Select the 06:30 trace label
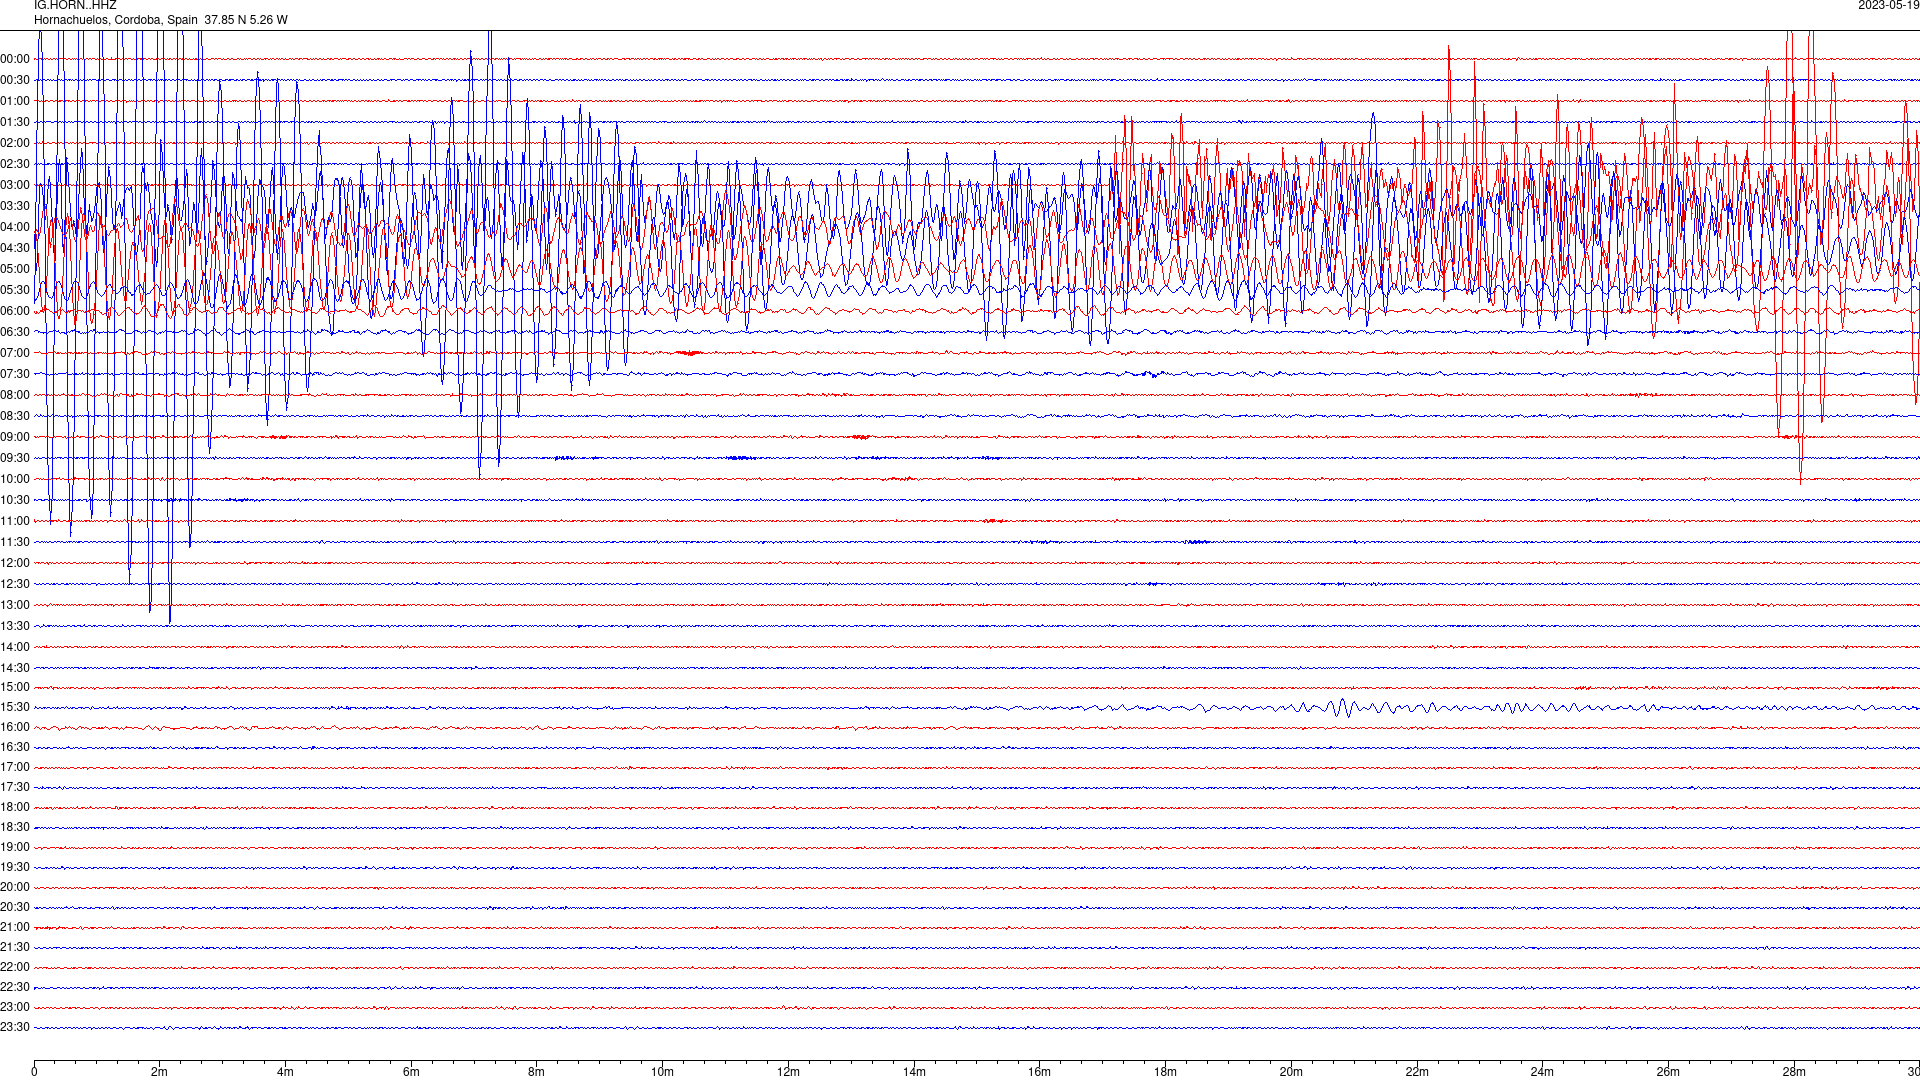The width and height of the screenshot is (1920, 1080). 15,332
